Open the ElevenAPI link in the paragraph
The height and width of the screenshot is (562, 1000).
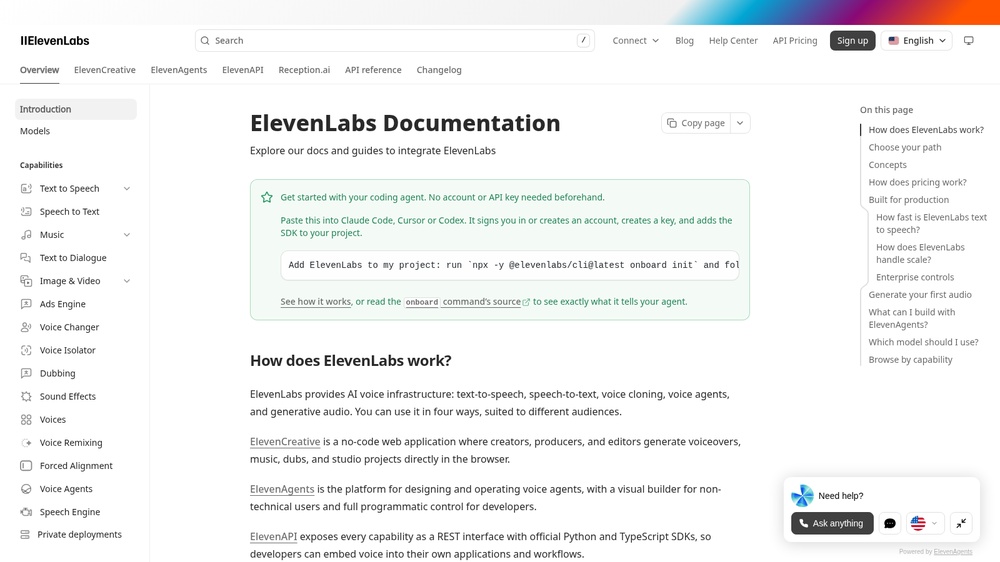pyautogui.click(x=274, y=537)
